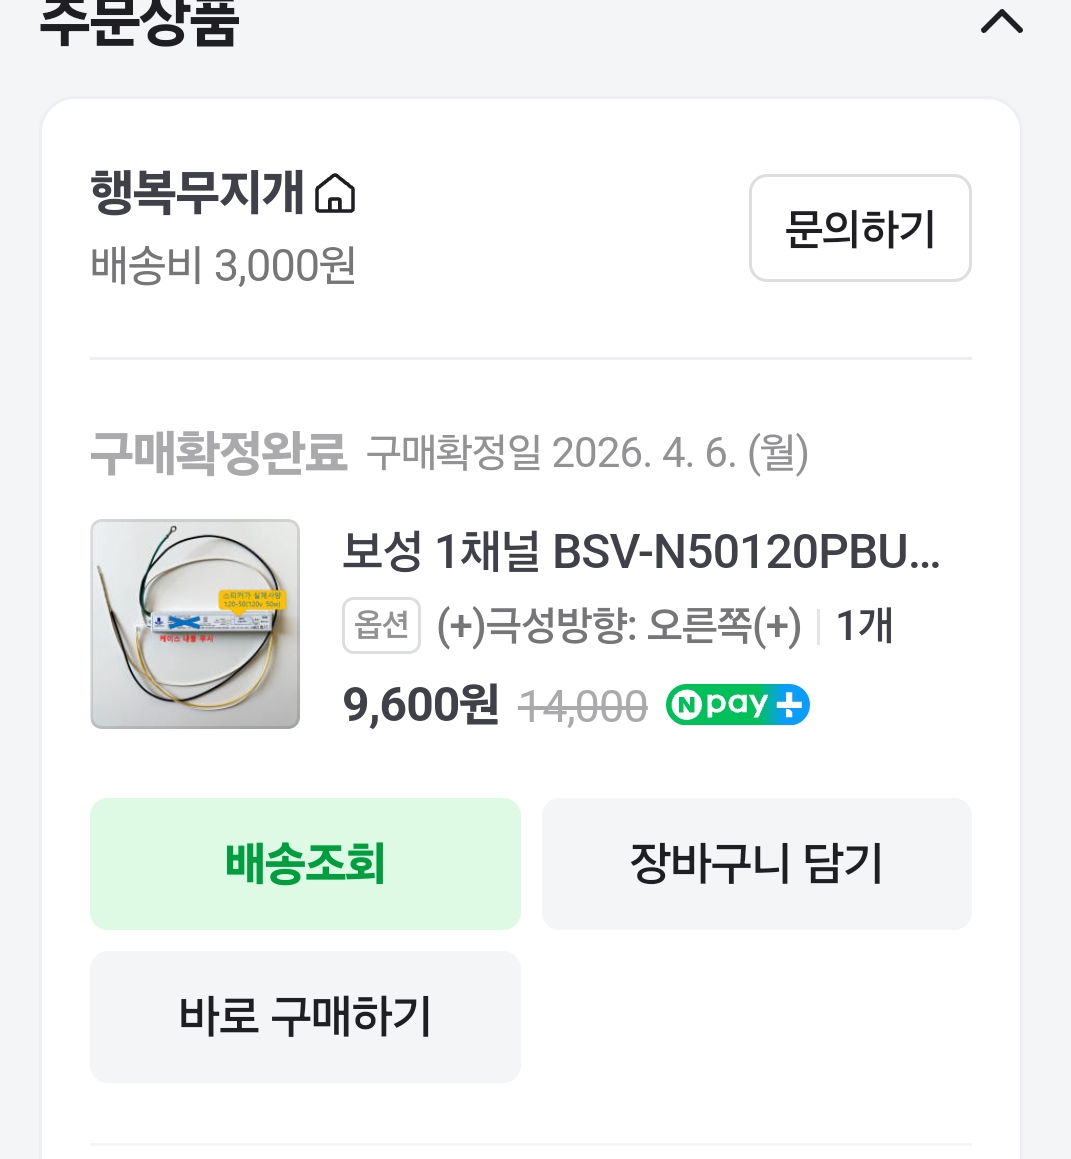The image size is (1071, 1159).
Task: Collapse the 주문상품 section chevron
Action: pyautogui.click(x=1001, y=22)
